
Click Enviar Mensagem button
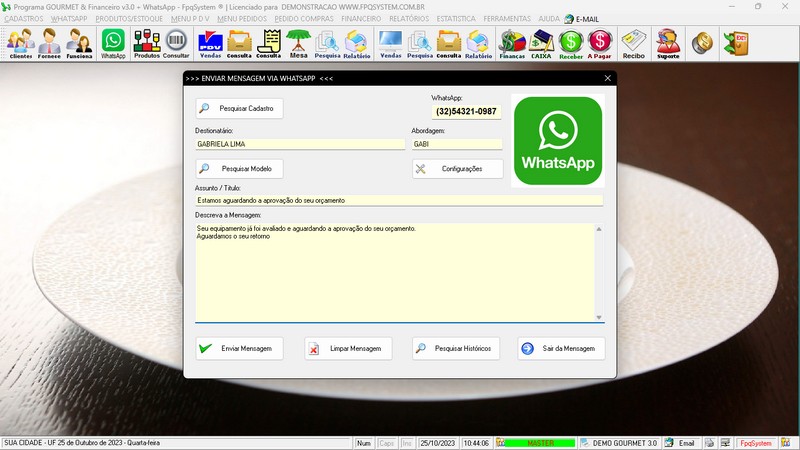coord(239,348)
